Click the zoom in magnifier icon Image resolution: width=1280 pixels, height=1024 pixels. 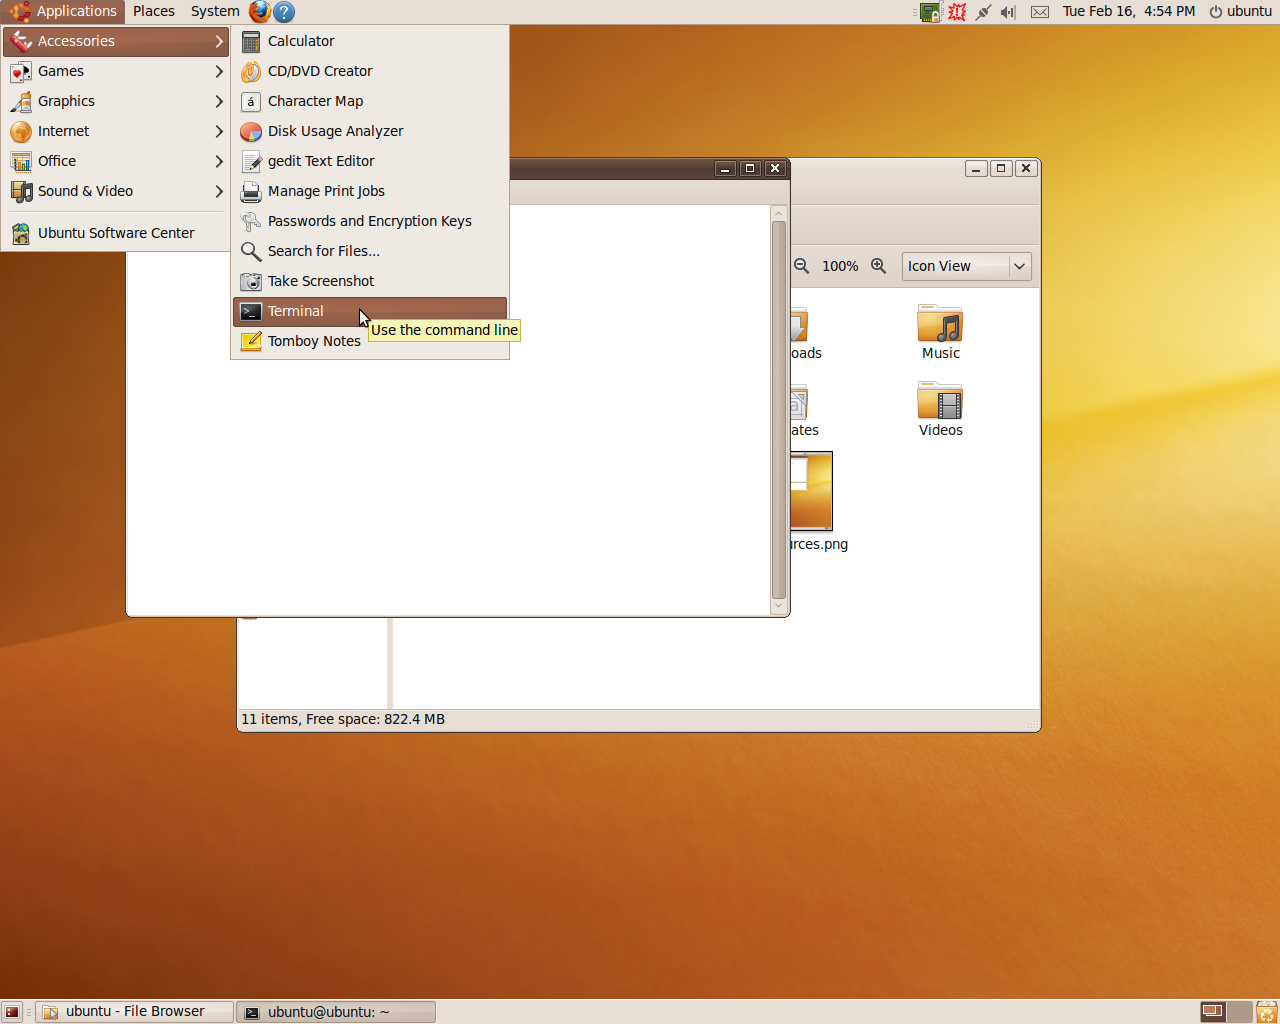[x=879, y=266]
